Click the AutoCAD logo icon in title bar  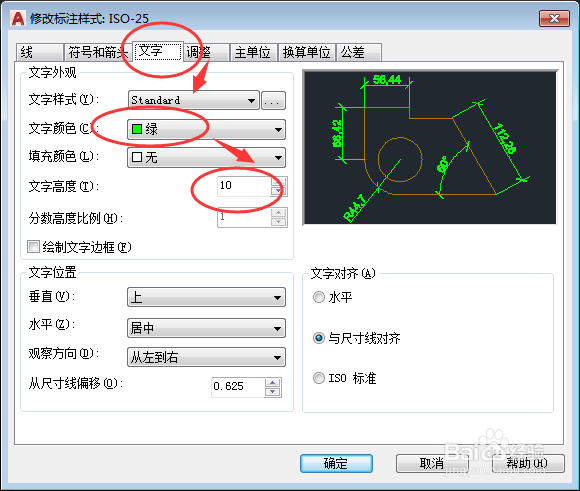18,19
